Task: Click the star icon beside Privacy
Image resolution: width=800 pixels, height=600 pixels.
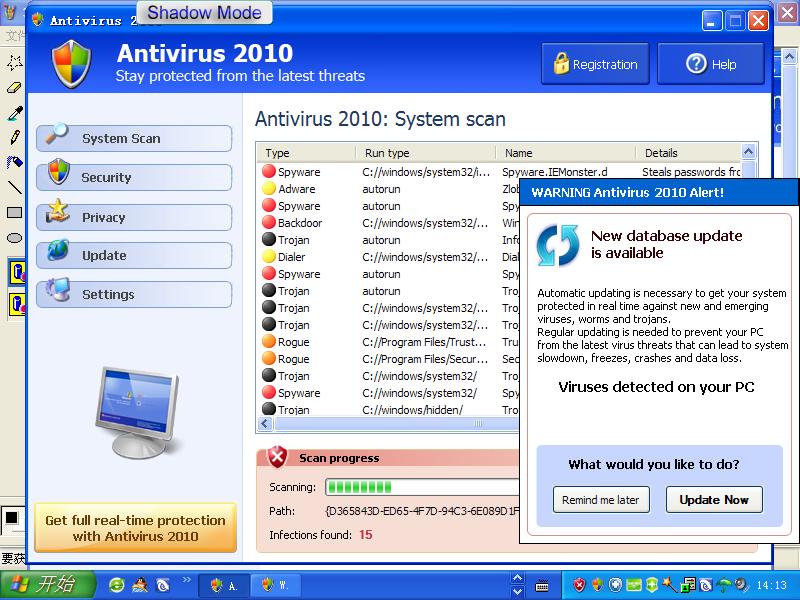Action: point(58,211)
